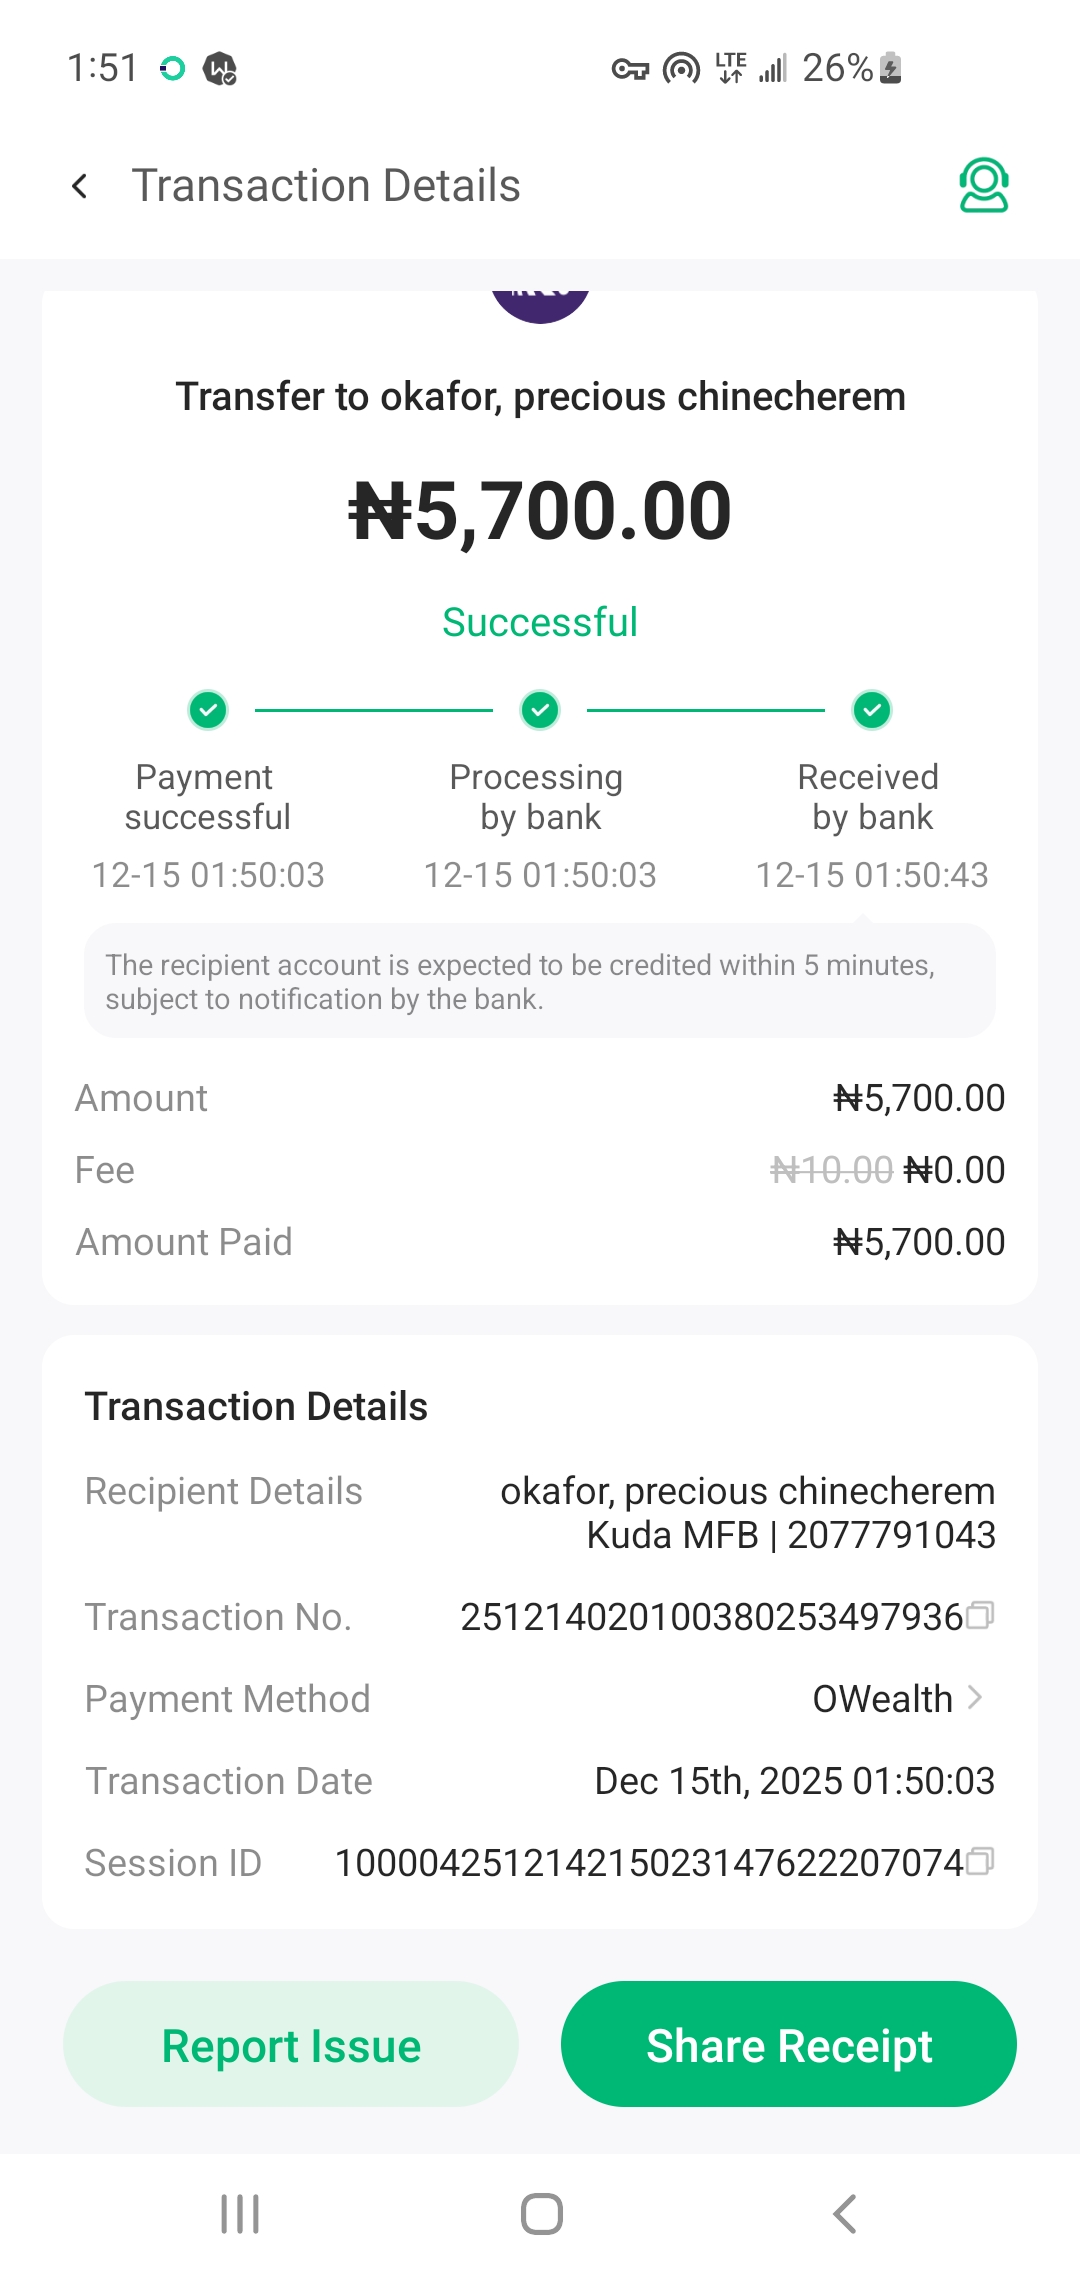Copy the Transaction No. value
The width and height of the screenshot is (1080, 2280).
pyautogui.click(x=981, y=1616)
